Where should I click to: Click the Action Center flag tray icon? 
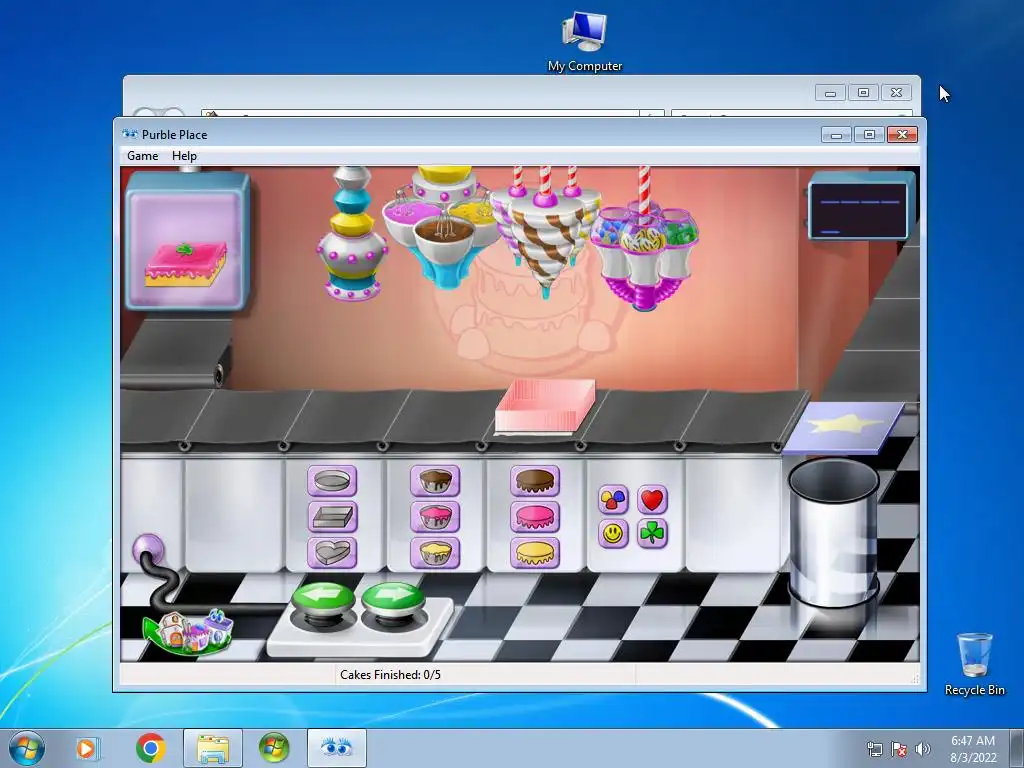[899, 749]
